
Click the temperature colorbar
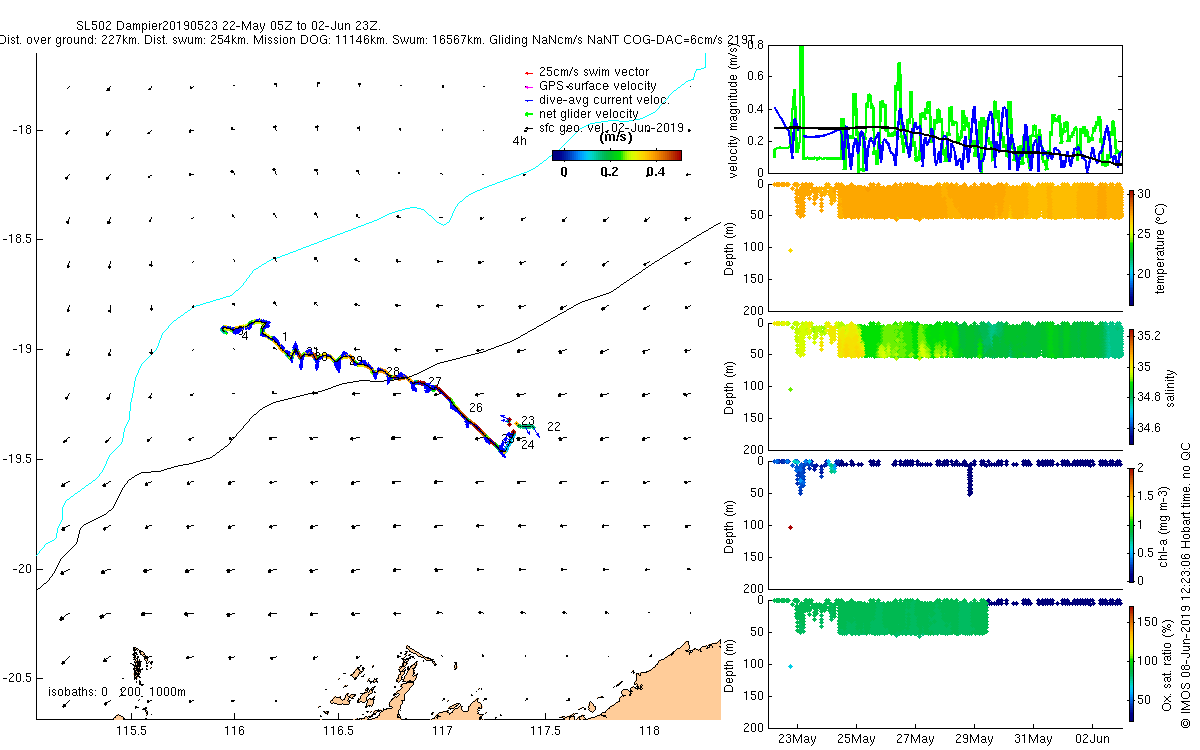tap(1131, 247)
